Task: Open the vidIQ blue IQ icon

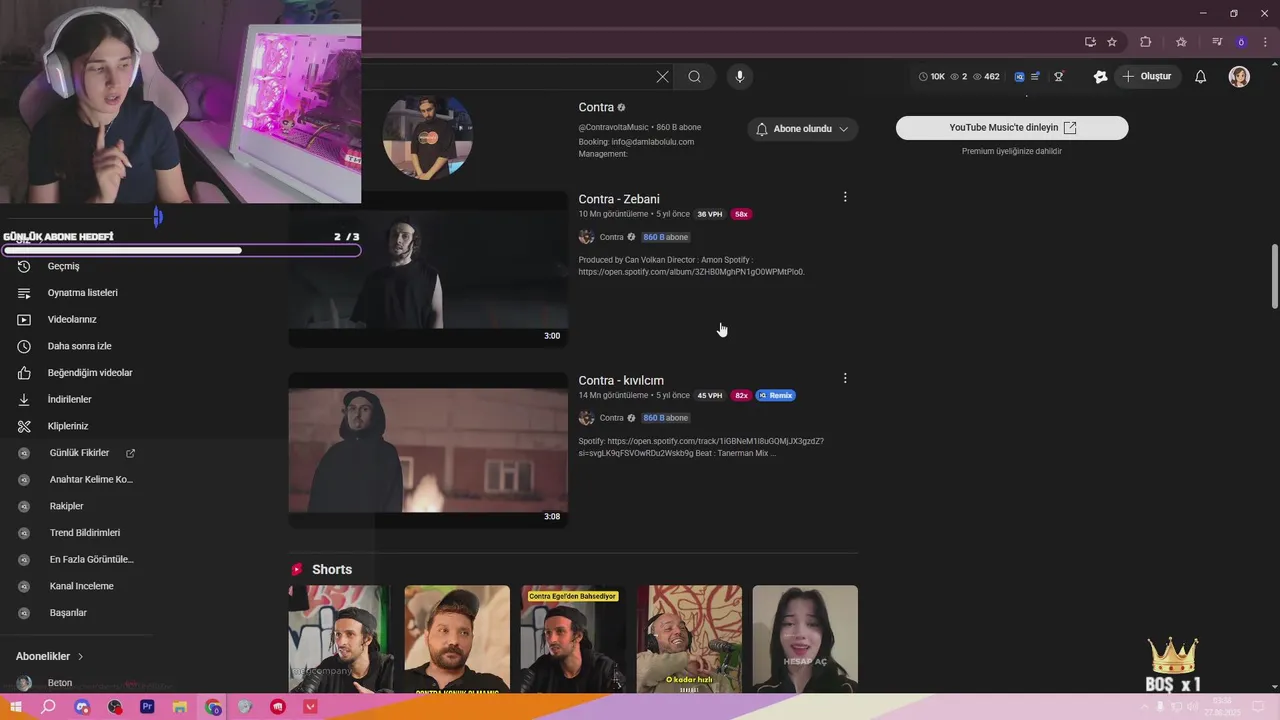Action: click(1019, 77)
